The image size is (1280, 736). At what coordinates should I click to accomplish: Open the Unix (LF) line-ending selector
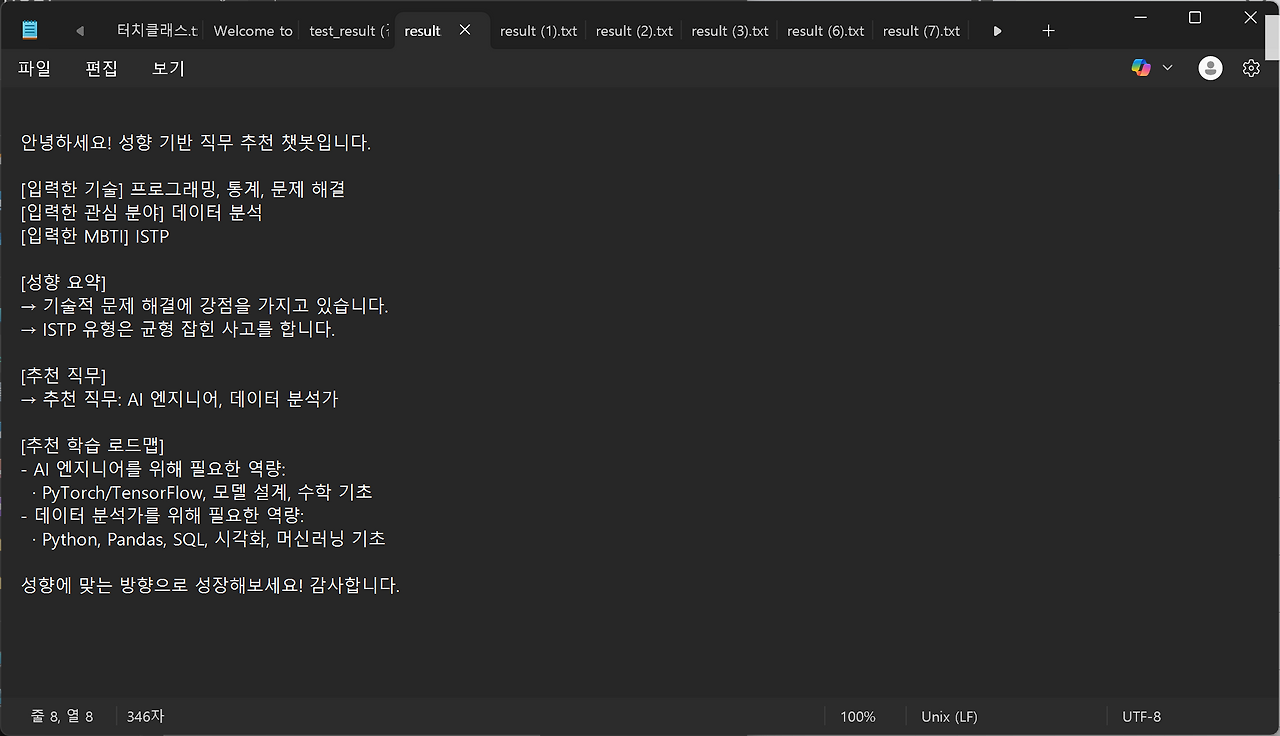948,716
